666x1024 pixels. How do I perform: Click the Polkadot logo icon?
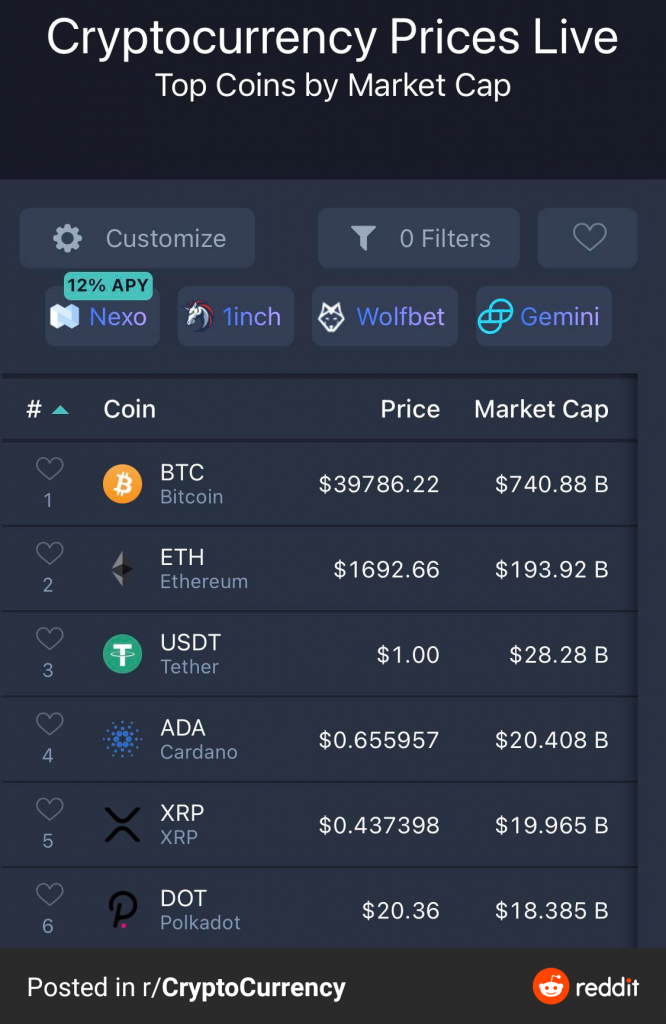pyautogui.click(x=122, y=910)
